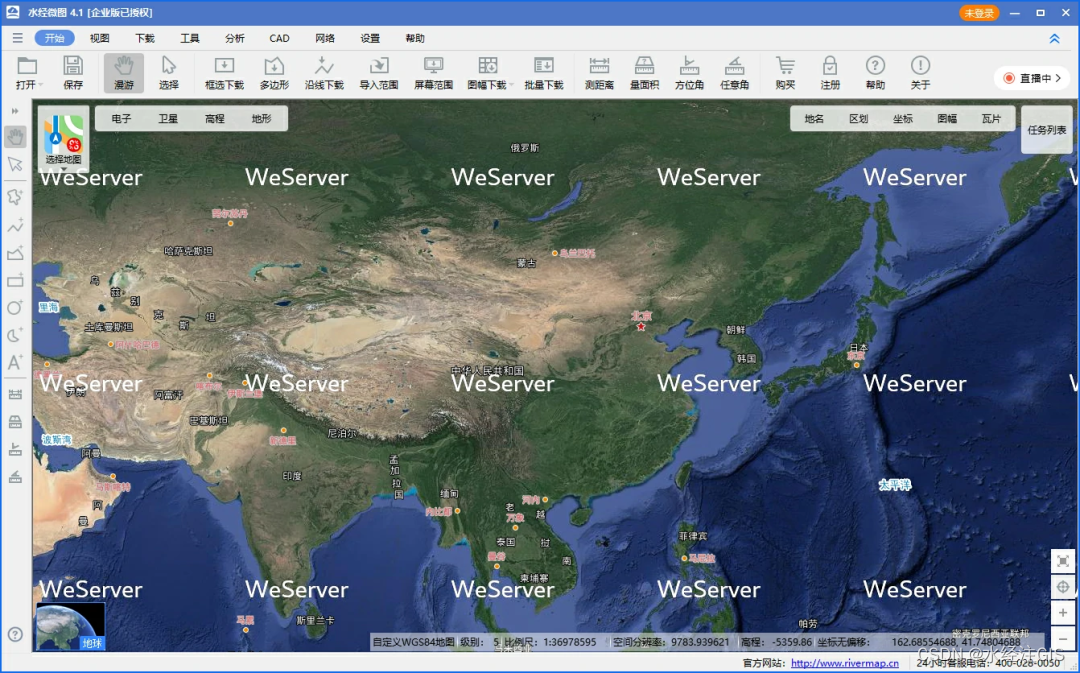Screen dimensions: 1080x673
Task: Toggle 坐标 coordinates overlay
Action: (903, 118)
